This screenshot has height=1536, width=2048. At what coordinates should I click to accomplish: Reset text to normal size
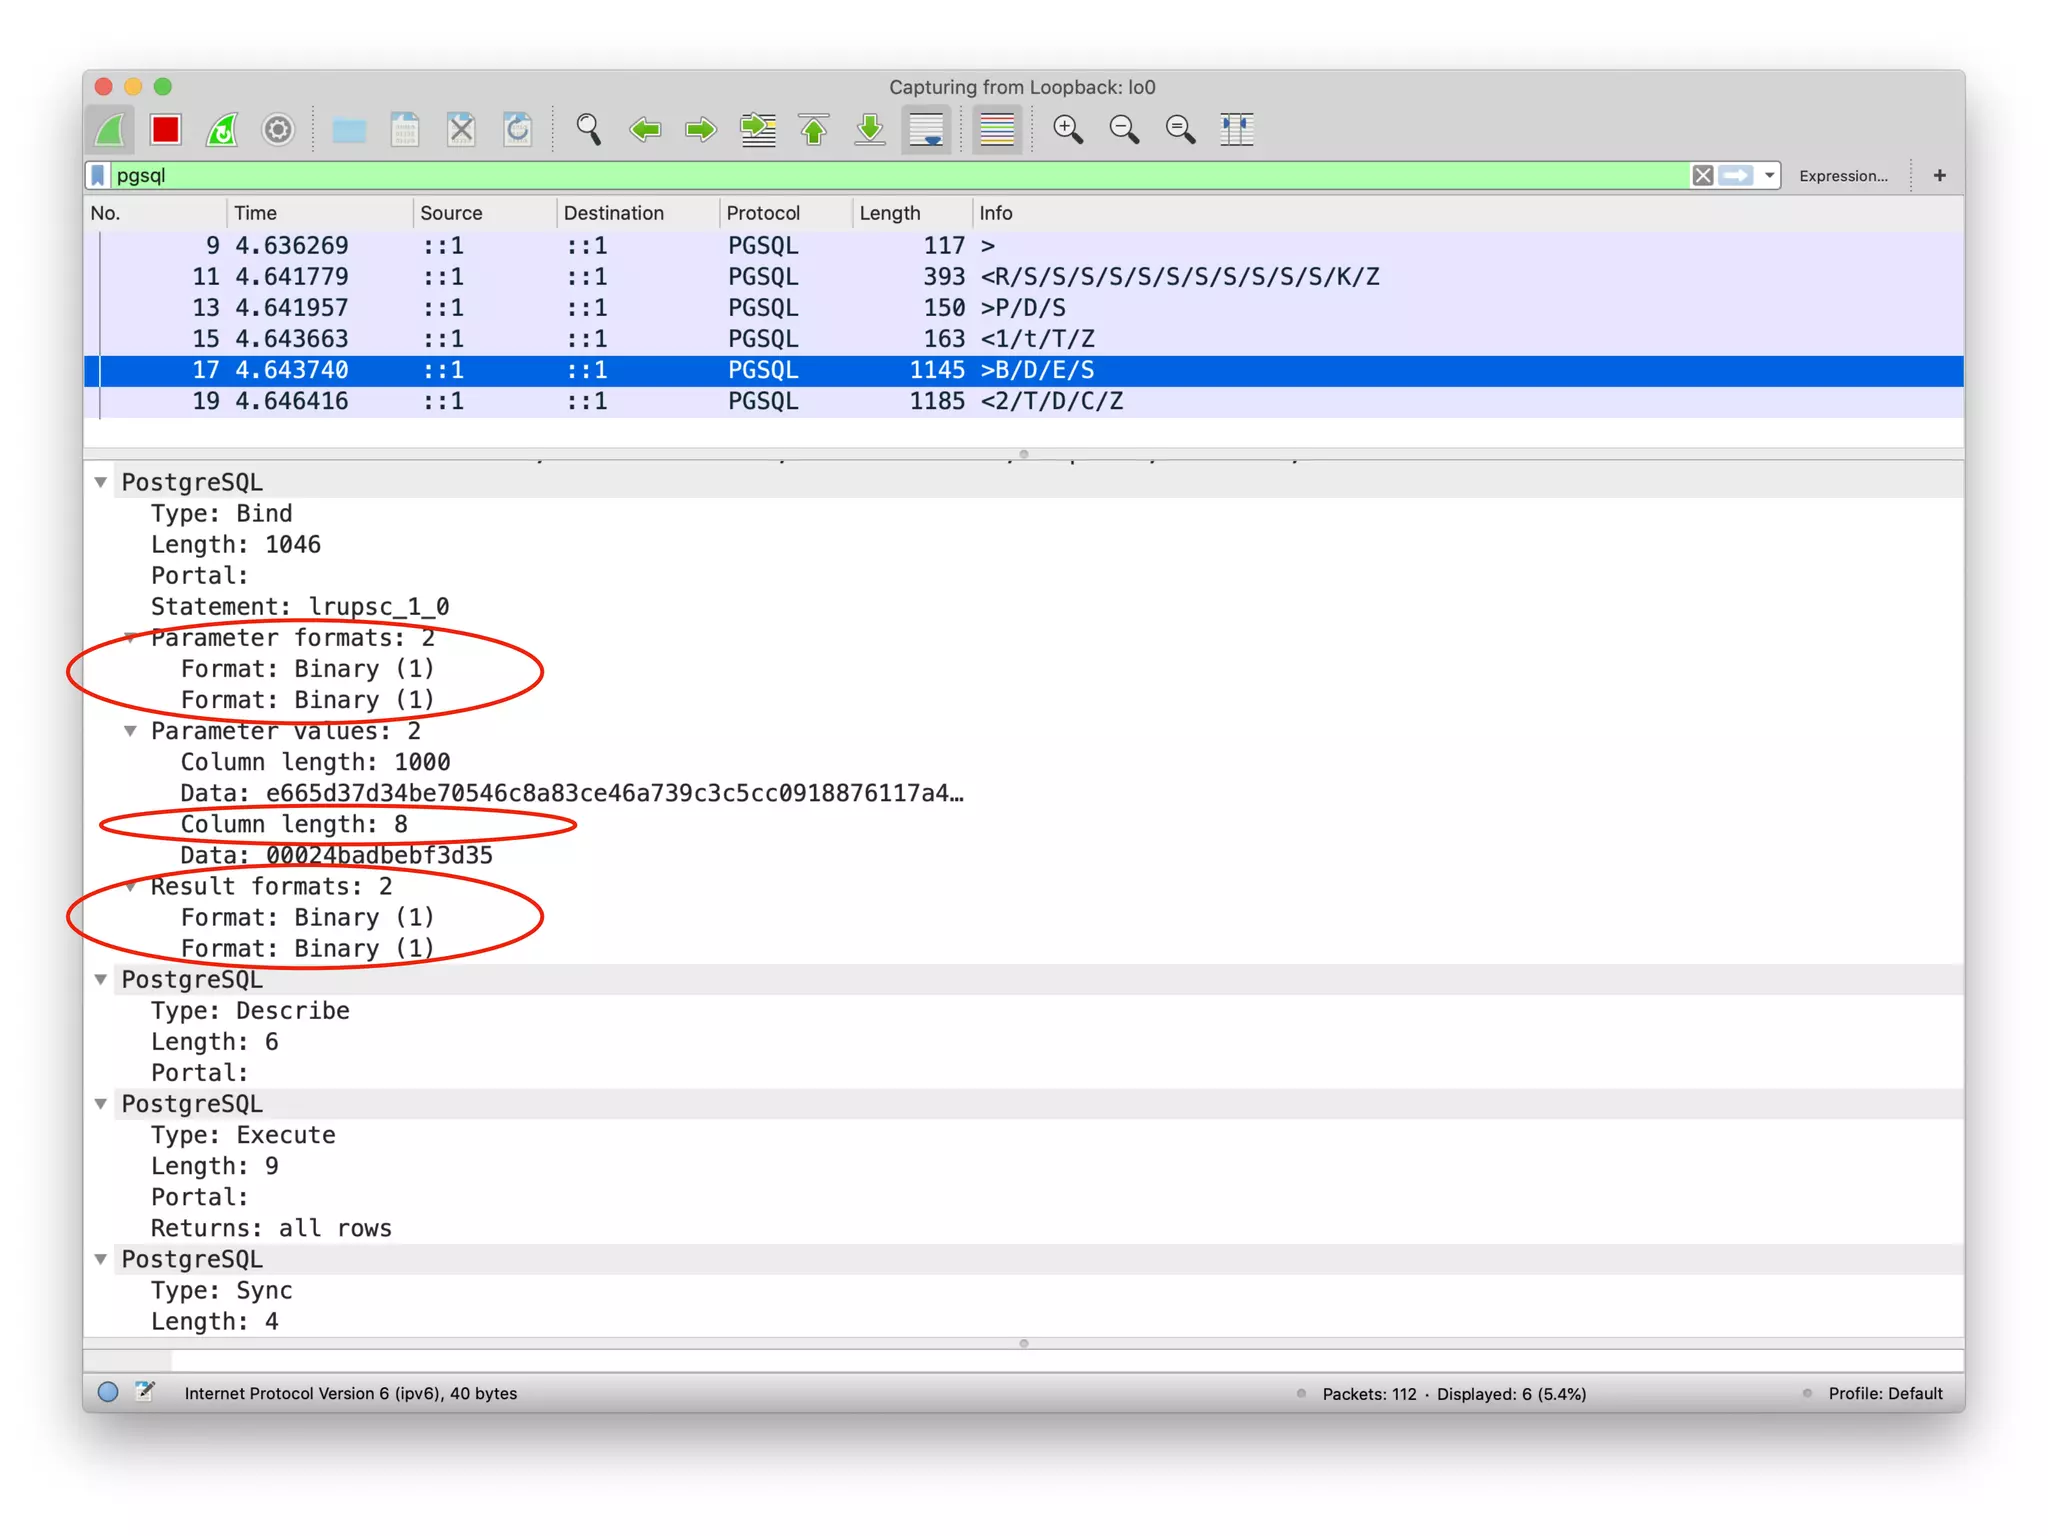coord(1180,129)
